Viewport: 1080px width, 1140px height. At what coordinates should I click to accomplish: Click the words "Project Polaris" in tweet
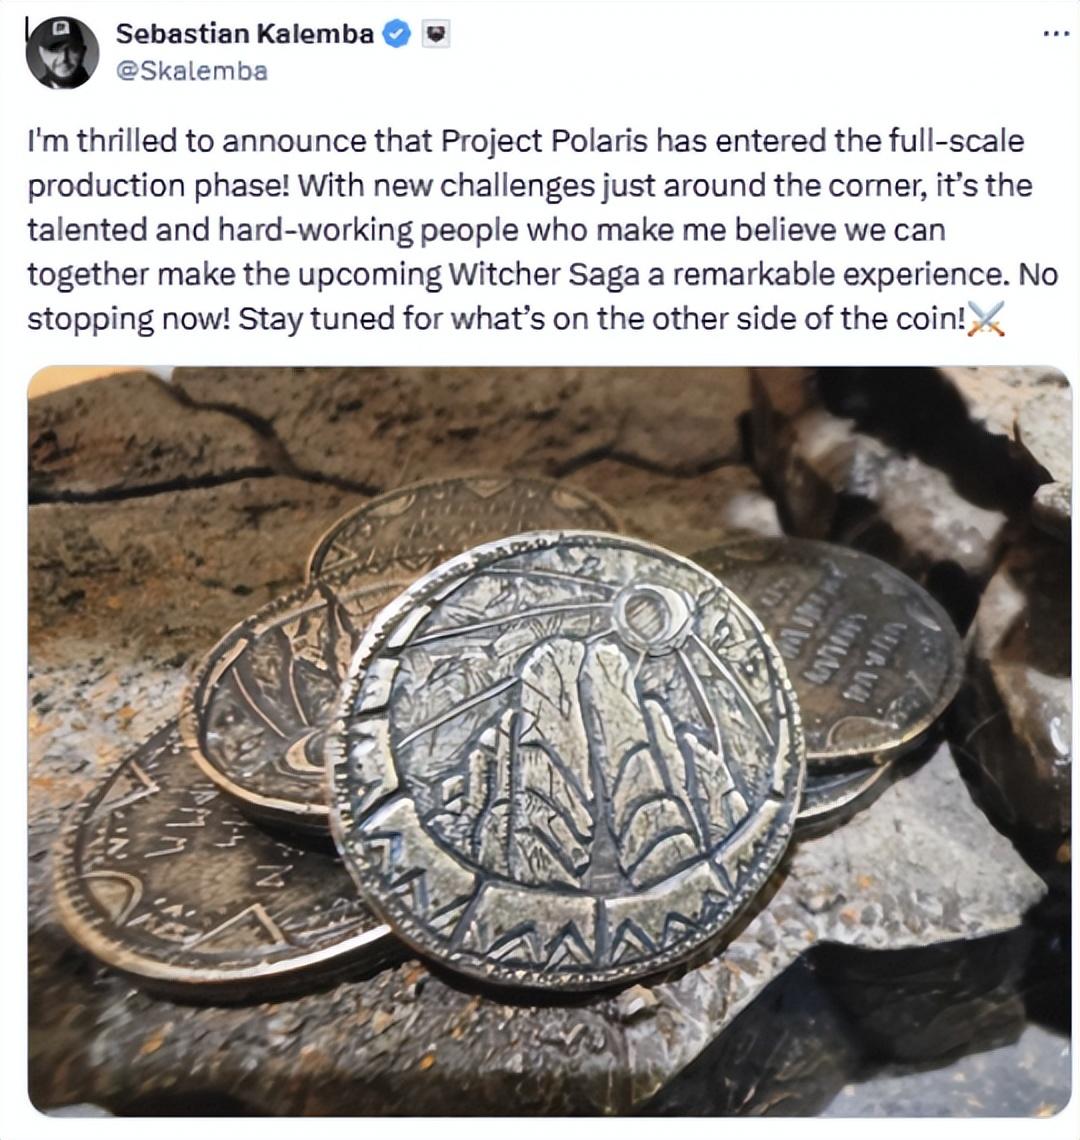[x=544, y=140]
